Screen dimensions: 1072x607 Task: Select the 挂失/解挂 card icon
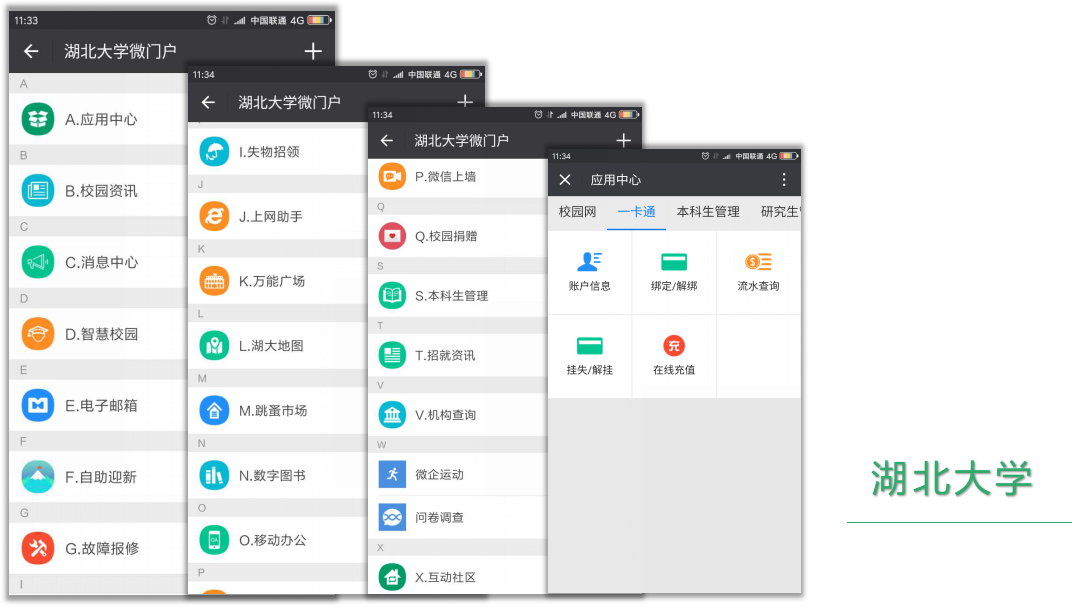[589, 346]
